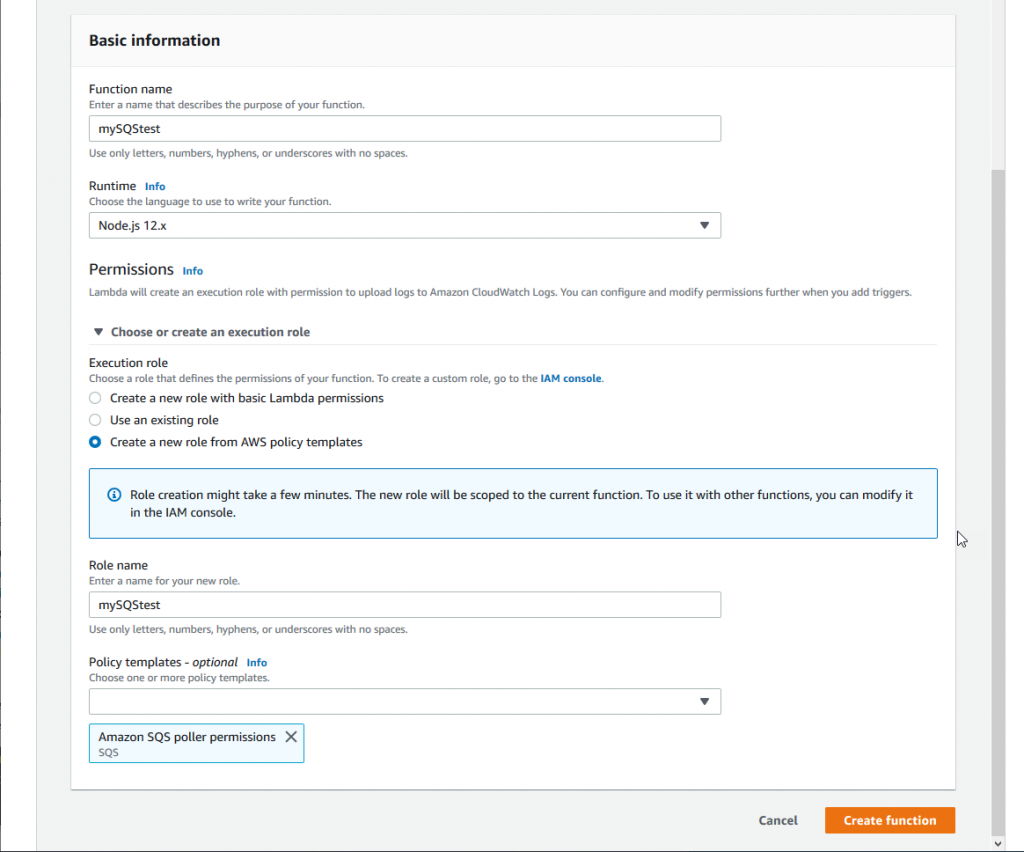Click the Info icon beside Permissions
The image size is (1024, 852).
[192, 270]
